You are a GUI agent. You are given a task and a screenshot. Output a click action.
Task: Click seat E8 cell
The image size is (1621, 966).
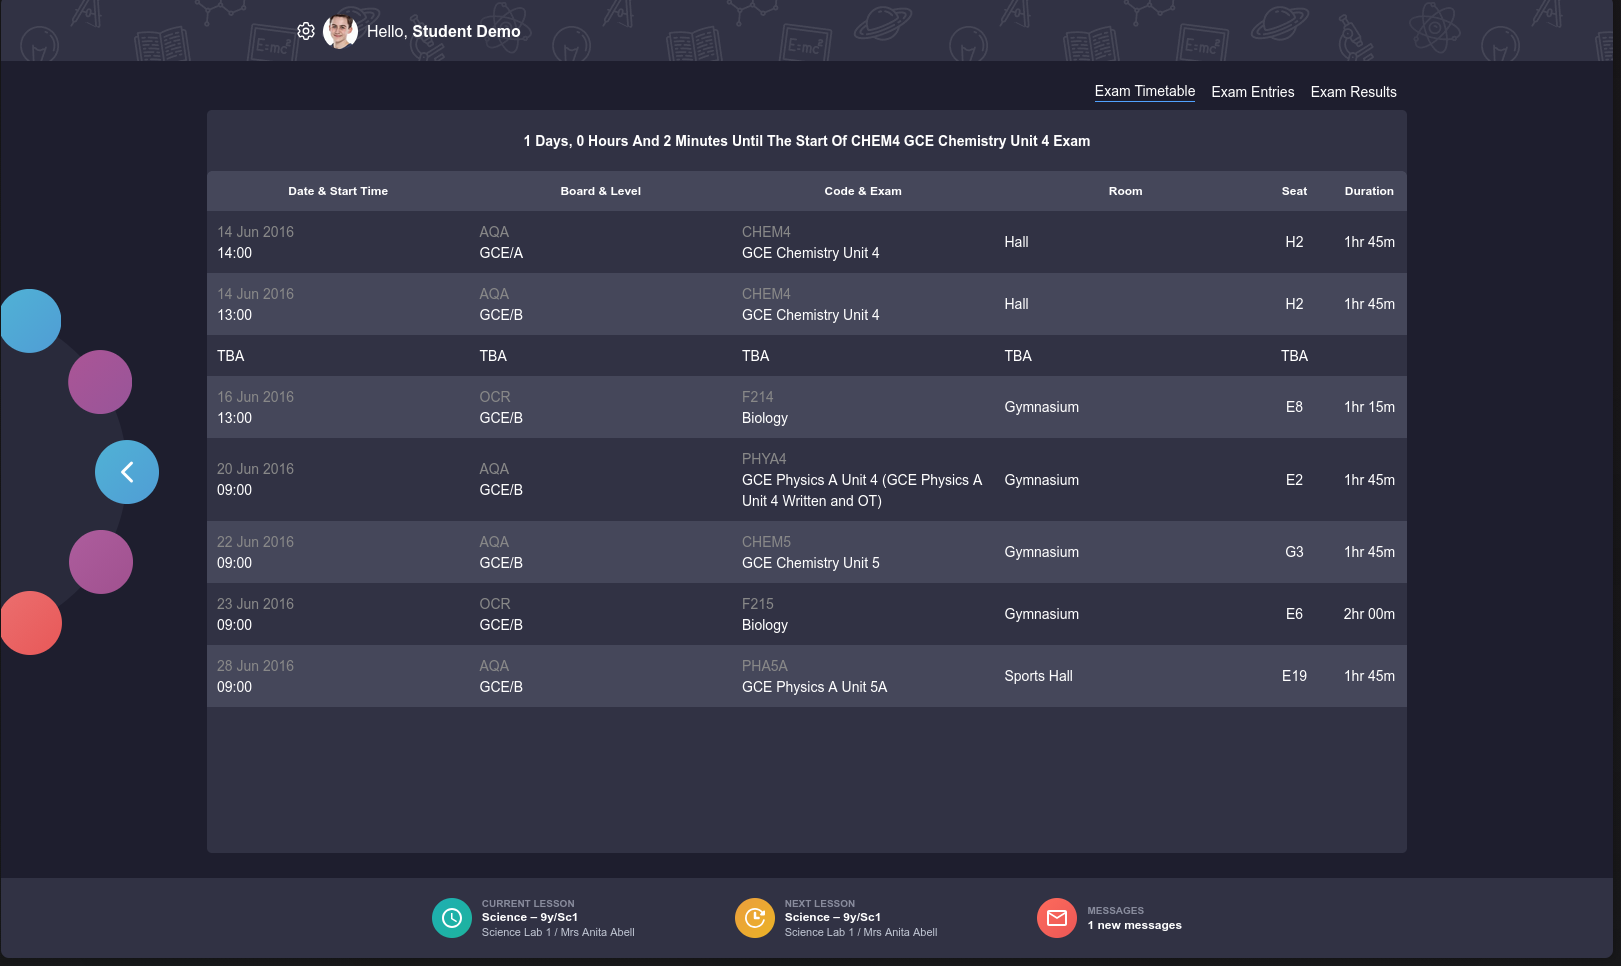1294,407
